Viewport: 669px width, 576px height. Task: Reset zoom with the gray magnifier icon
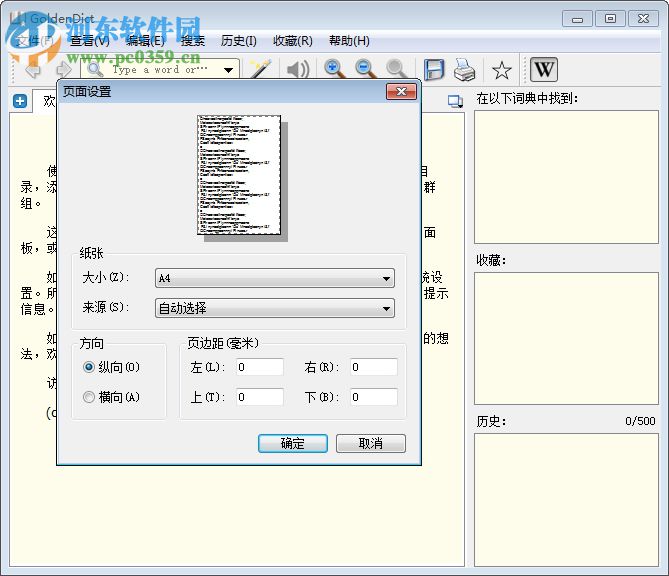pos(396,69)
